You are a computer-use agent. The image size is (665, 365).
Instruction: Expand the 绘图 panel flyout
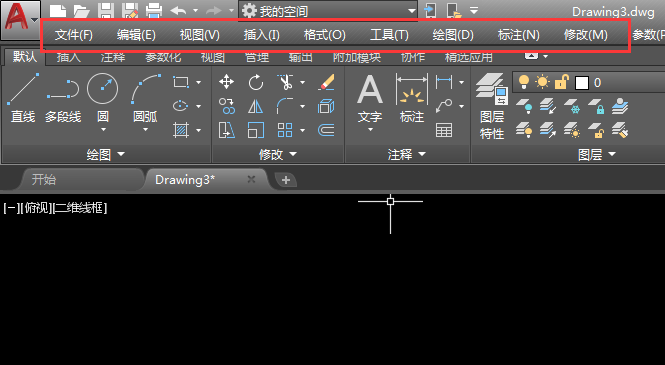click(x=105, y=154)
